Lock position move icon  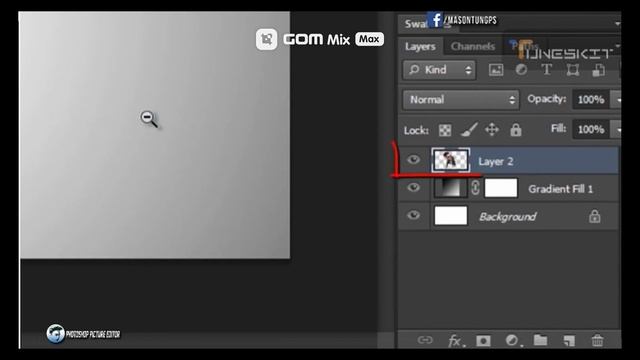click(492, 130)
